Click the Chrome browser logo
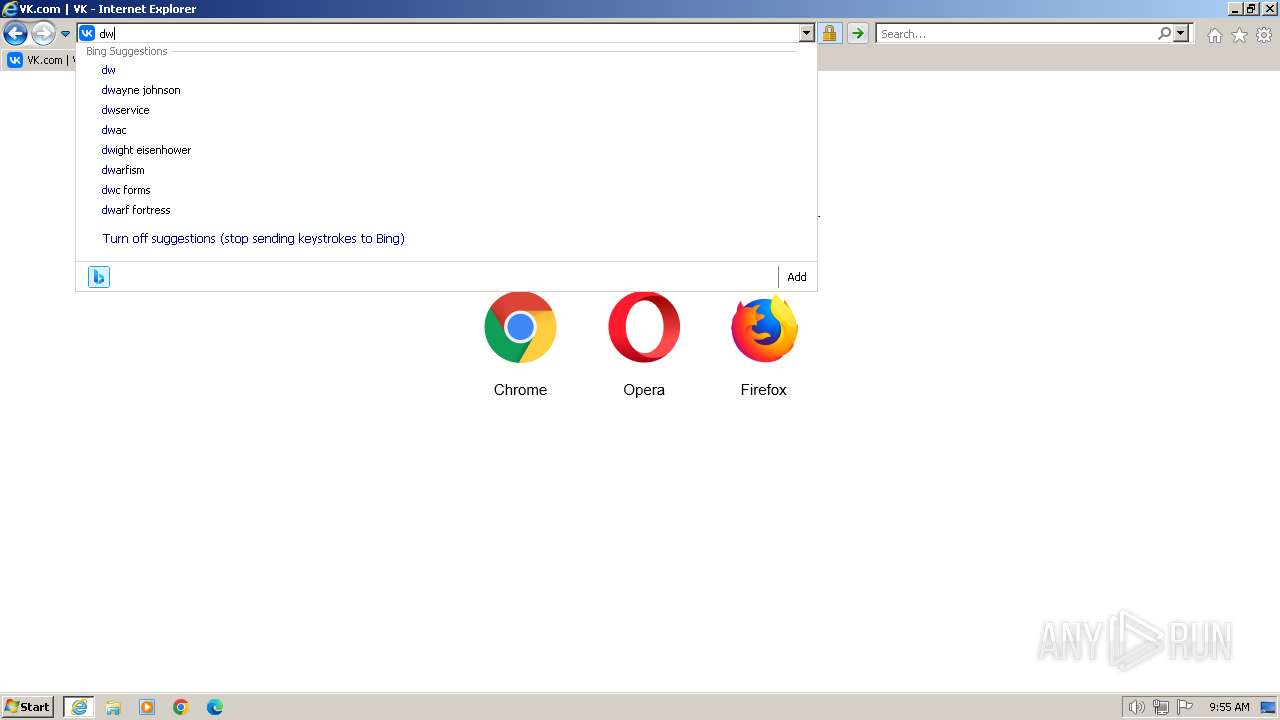1280x720 pixels. click(520, 327)
